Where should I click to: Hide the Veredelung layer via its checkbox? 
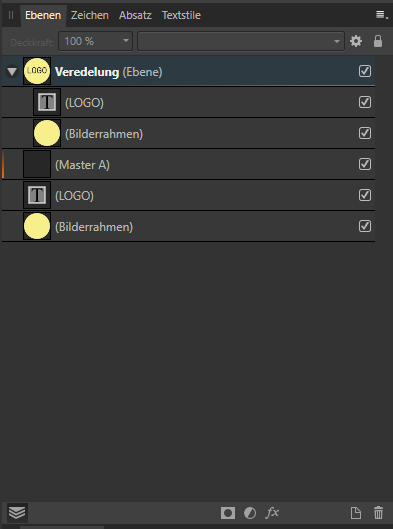(365, 71)
